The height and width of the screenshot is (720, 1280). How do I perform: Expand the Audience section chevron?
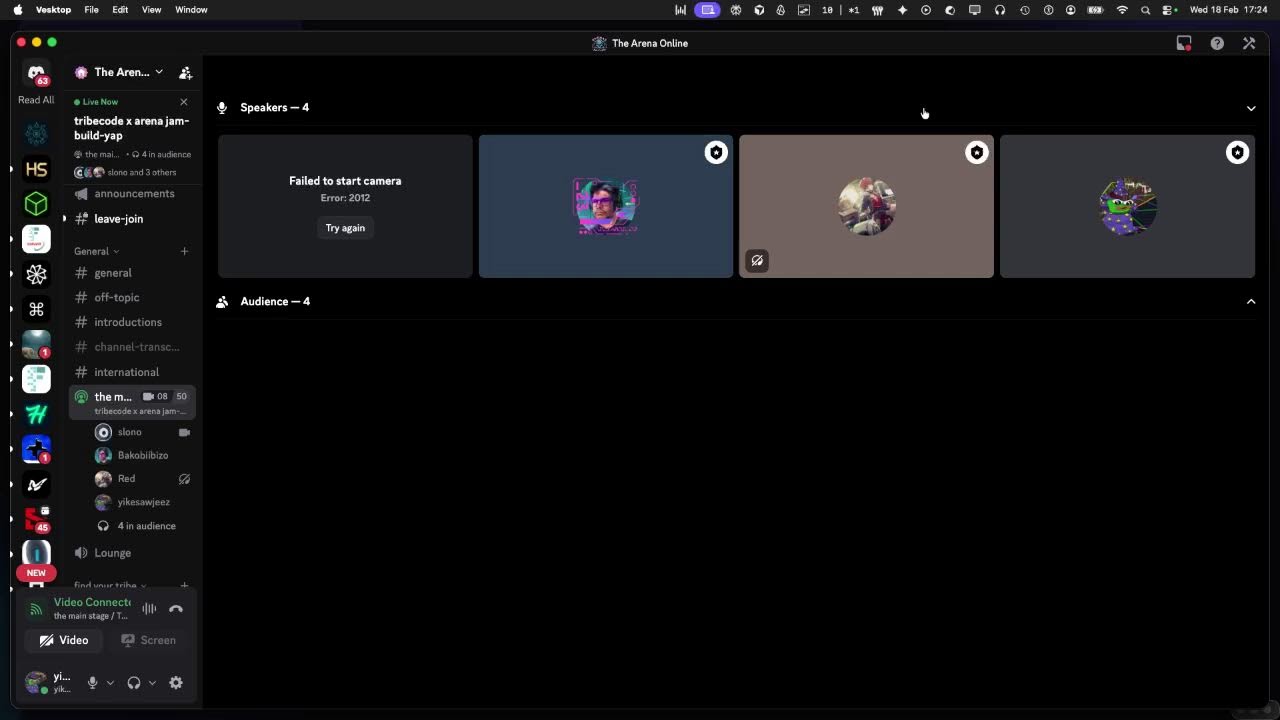point(1251,302)
